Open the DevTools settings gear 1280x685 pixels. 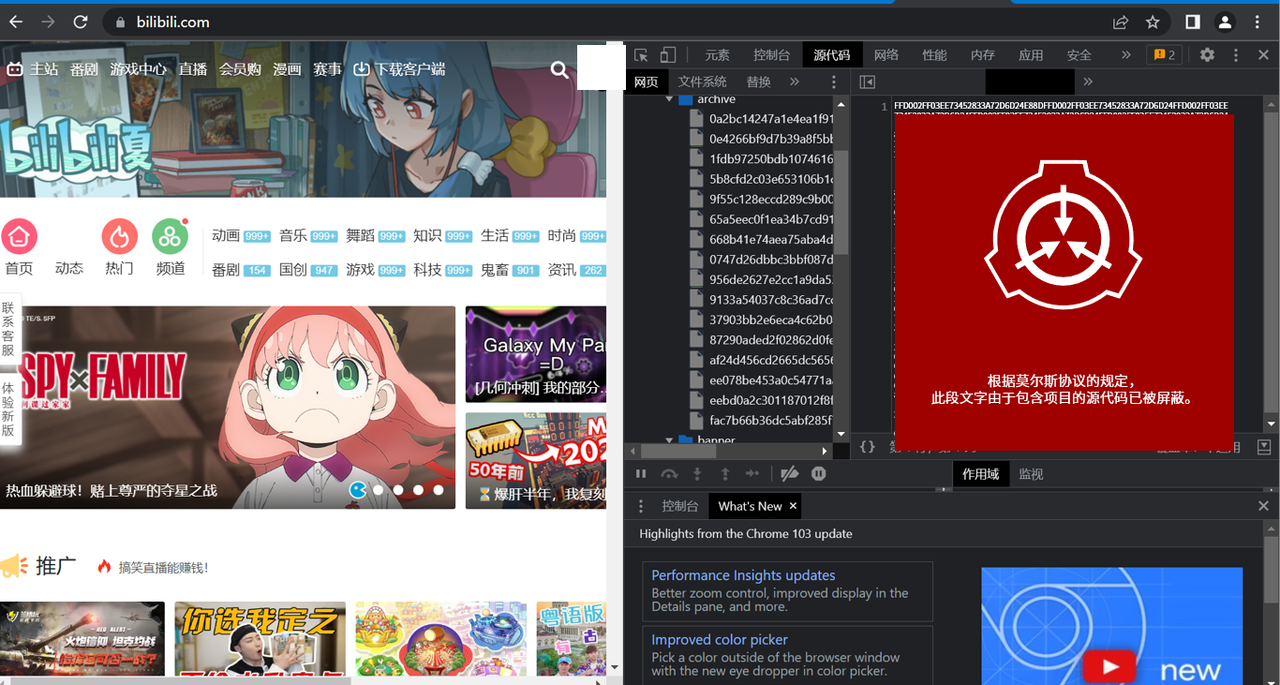[1207, 55]
